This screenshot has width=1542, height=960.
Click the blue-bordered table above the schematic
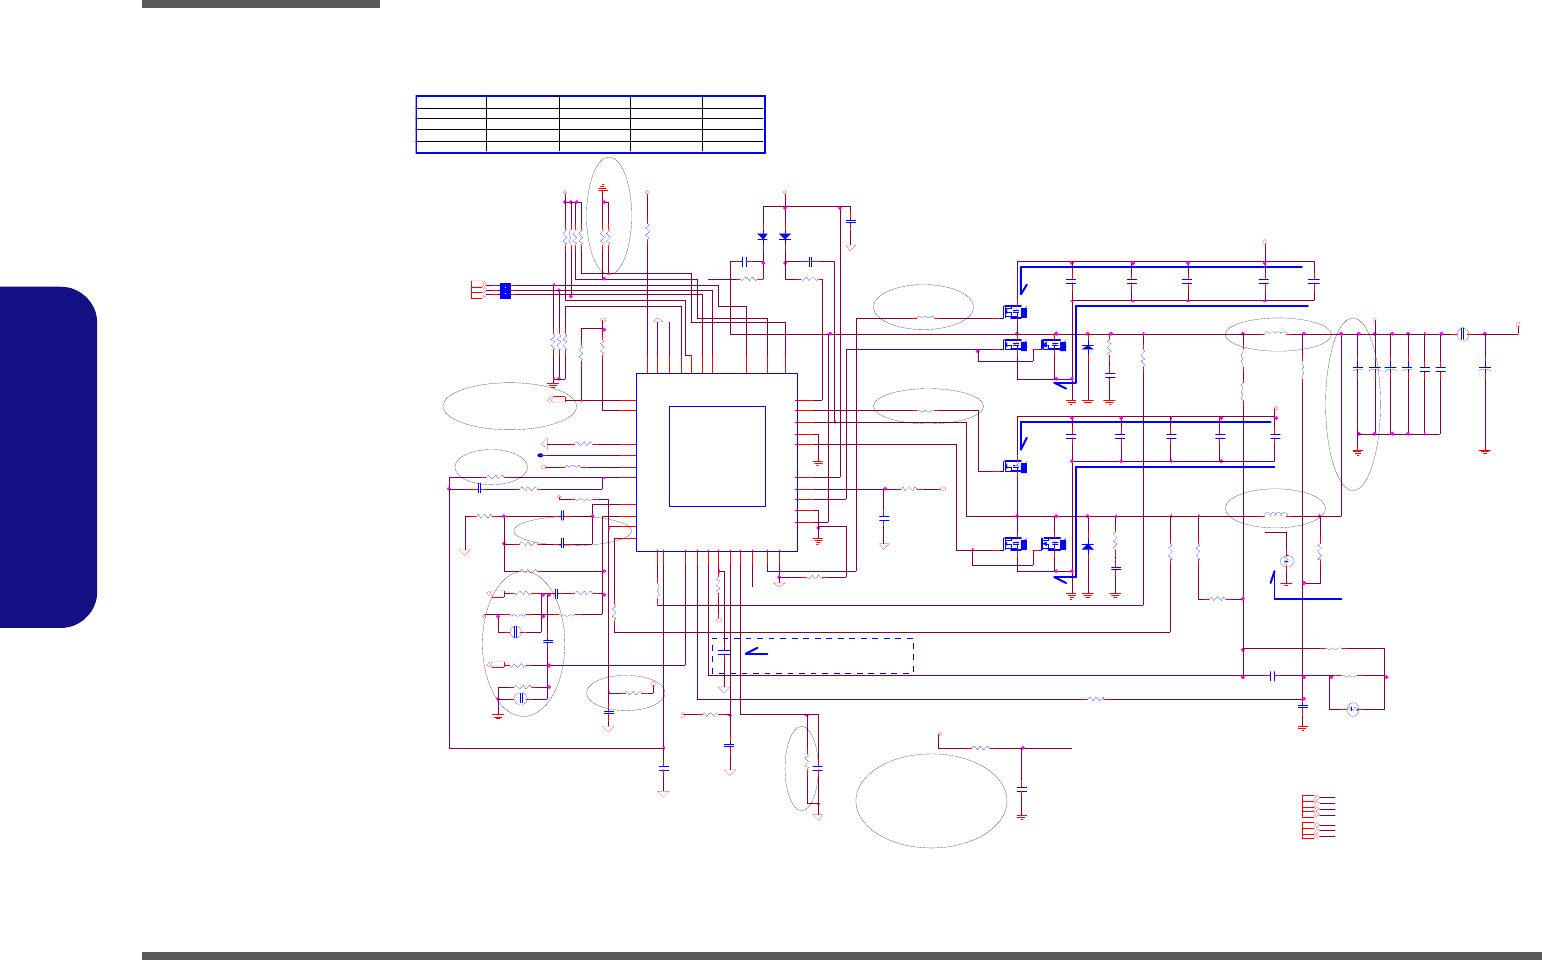pos(590,124)
